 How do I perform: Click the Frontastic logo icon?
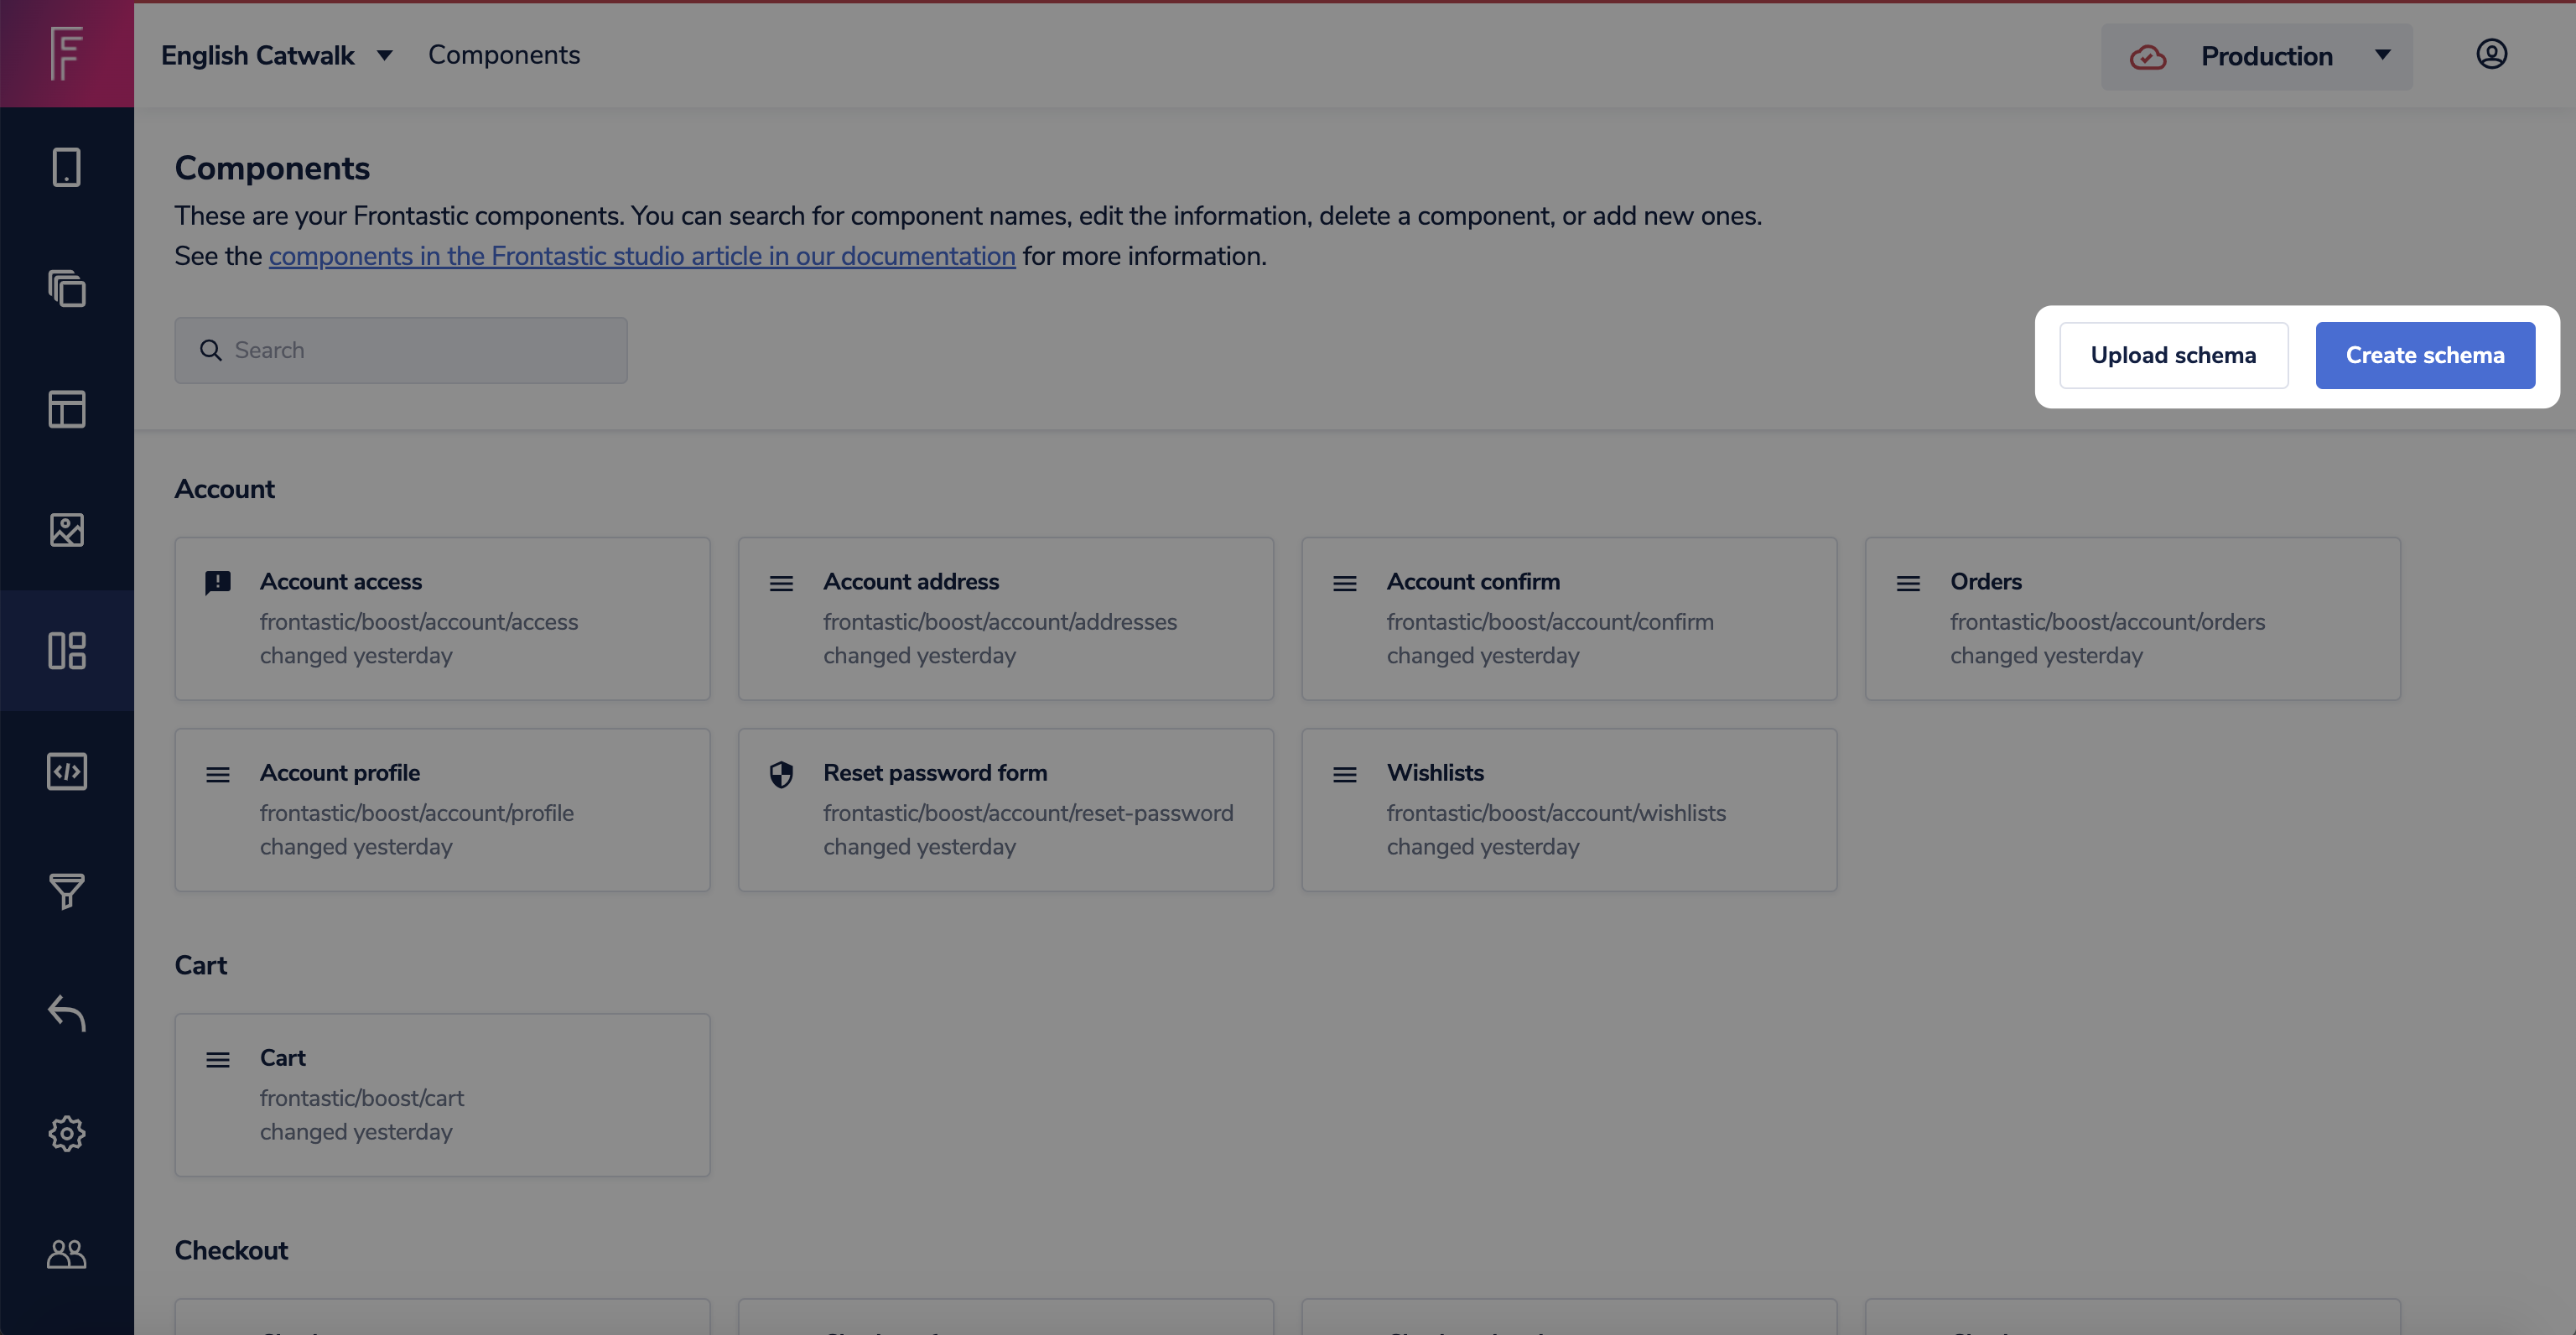coord(66,54)
